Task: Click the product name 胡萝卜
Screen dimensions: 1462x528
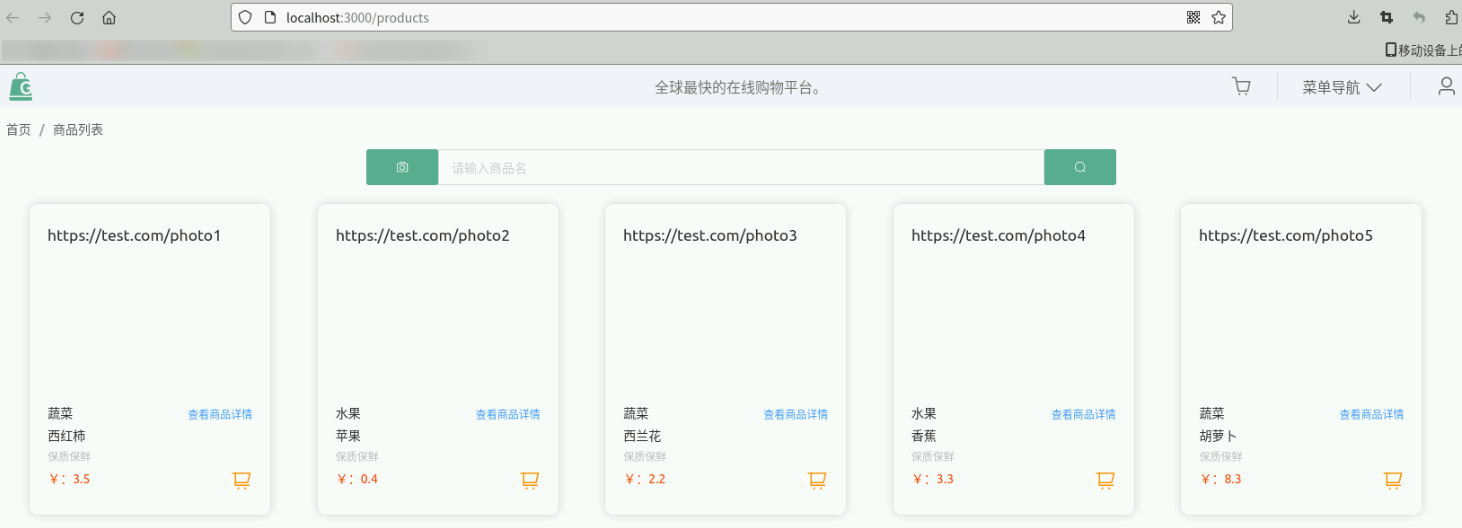Action: 1218,436
